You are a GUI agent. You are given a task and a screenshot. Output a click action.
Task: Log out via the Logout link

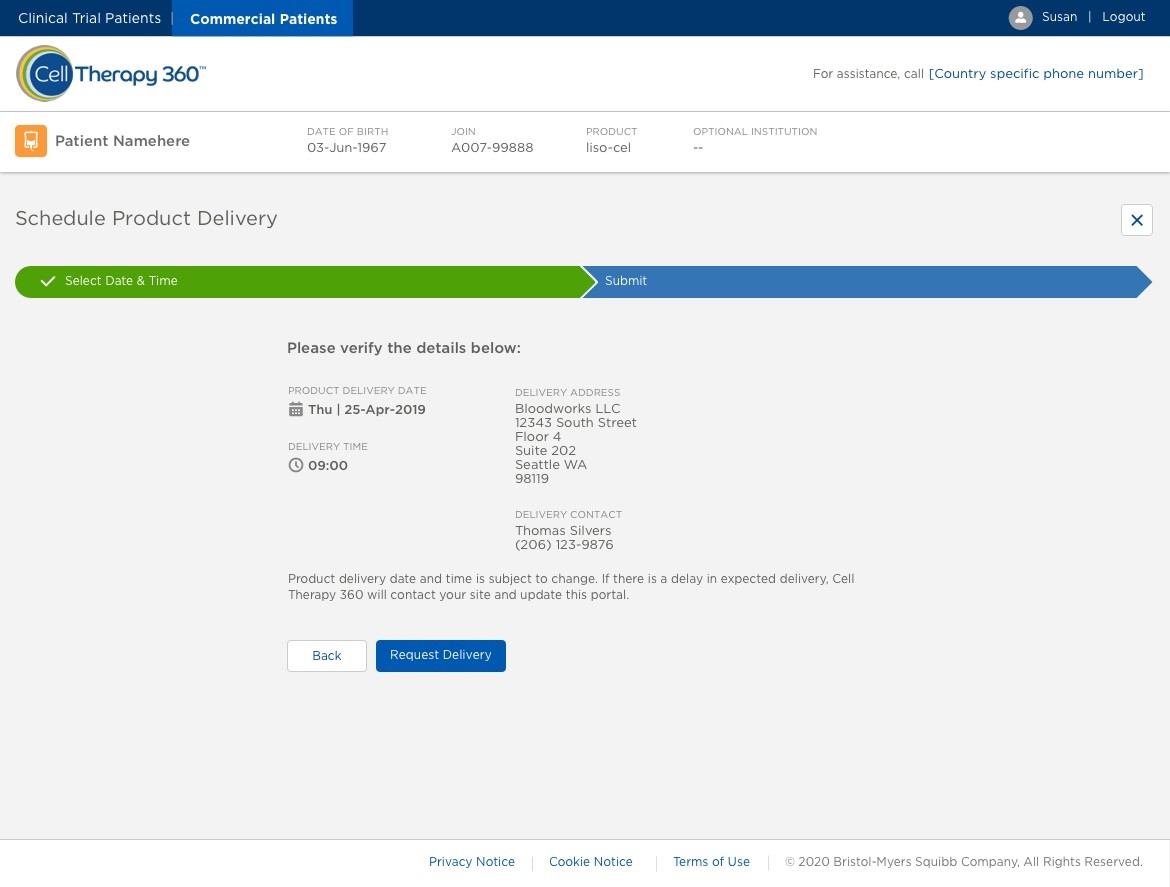[1123, 17]
